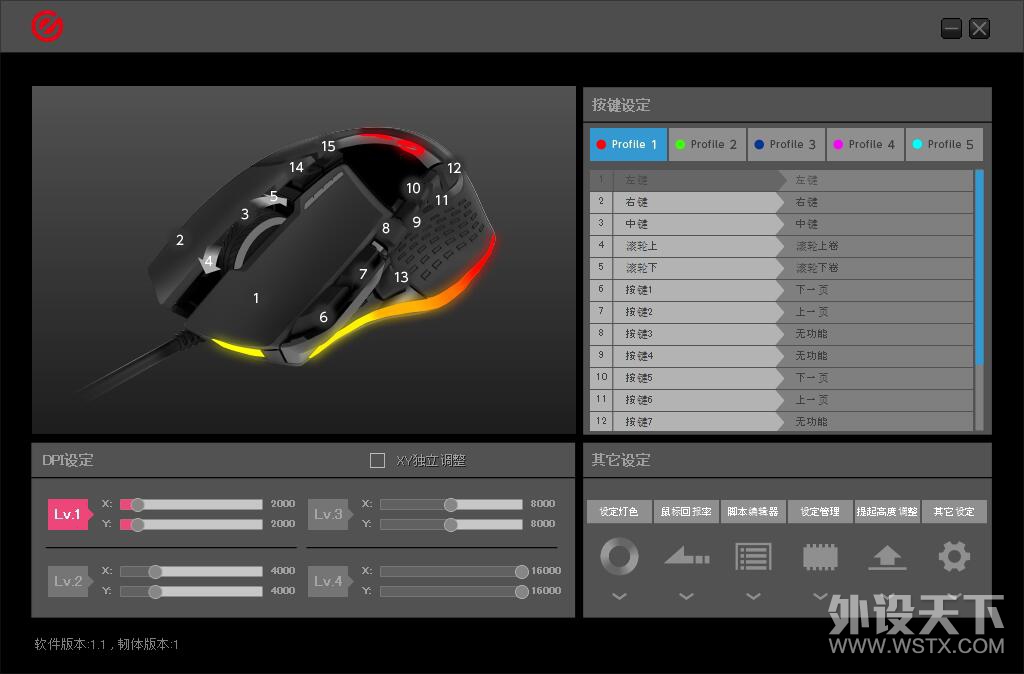Select button 8 on the mouse image
Image resolution: width=1024 pixels, height=674 pixels.
[386, 229]
